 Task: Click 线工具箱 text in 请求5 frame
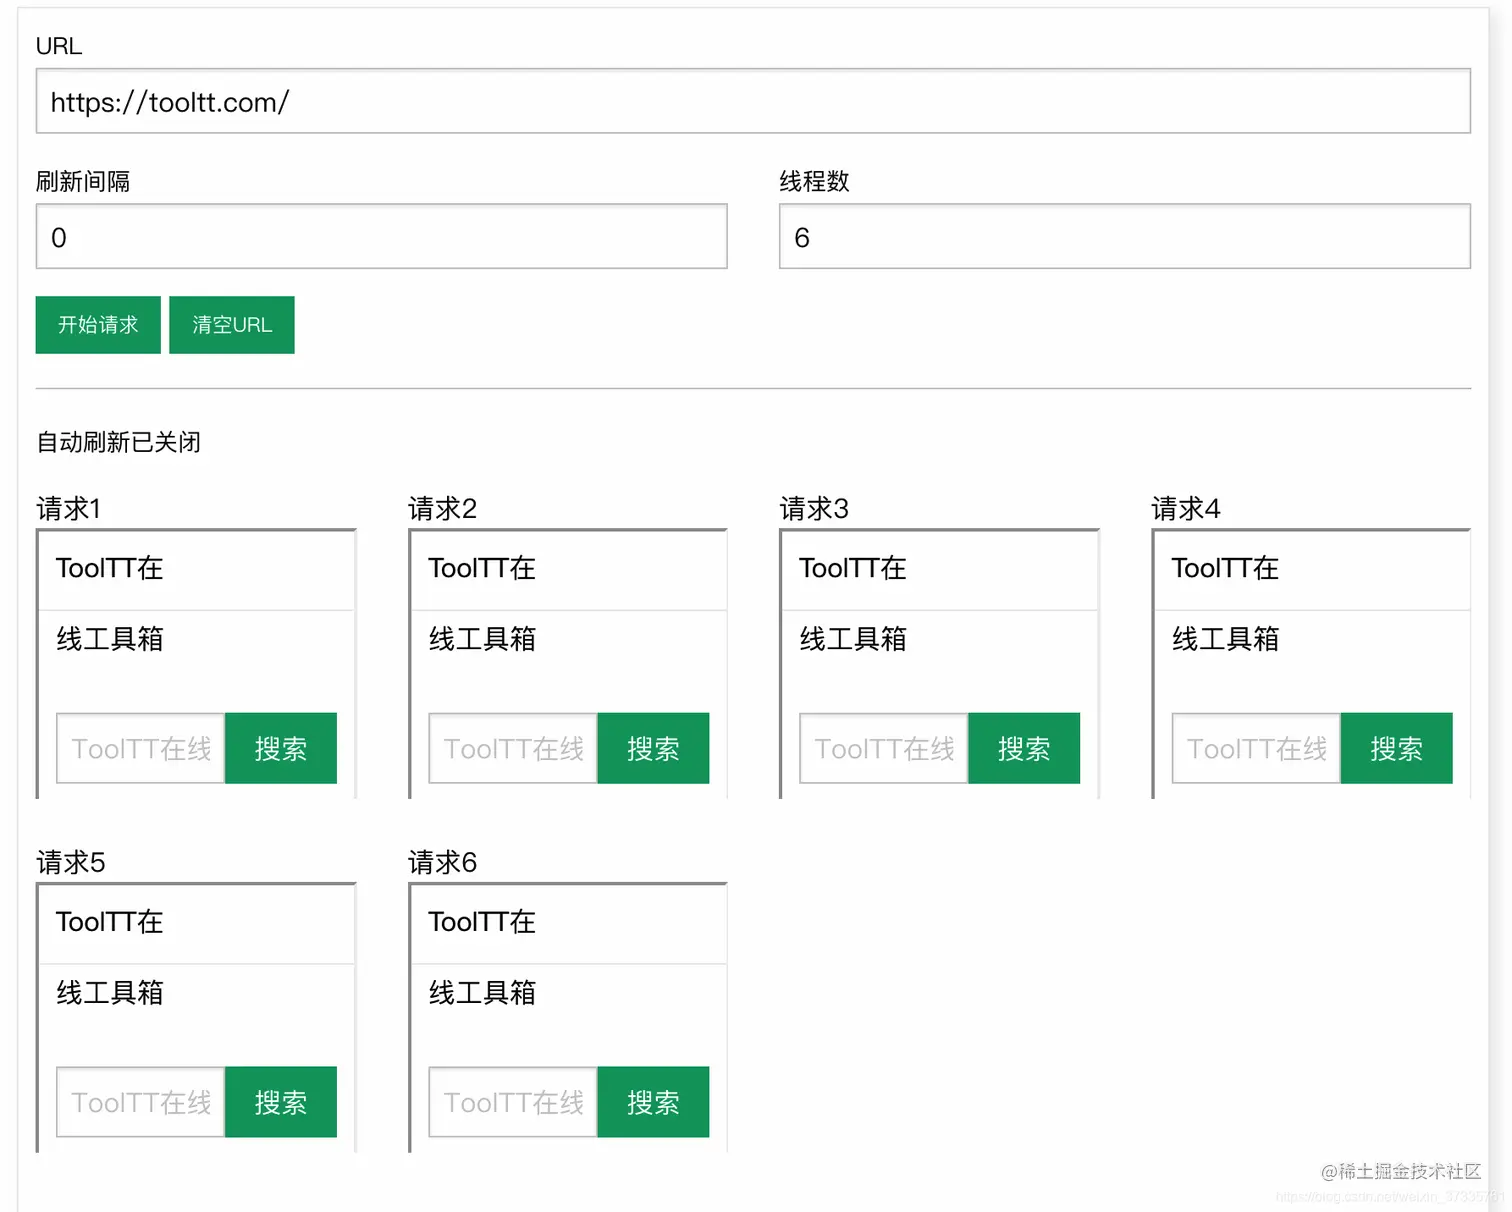[110, 993]
